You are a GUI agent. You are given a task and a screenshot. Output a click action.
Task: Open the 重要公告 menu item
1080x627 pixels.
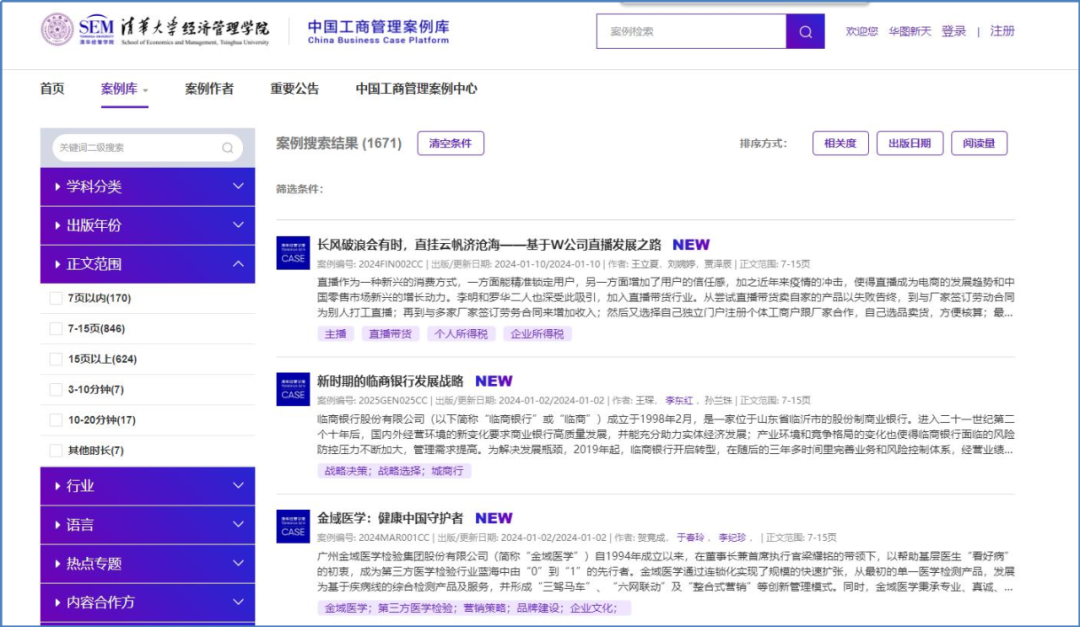pyautogui.click(x=294, y=89)
